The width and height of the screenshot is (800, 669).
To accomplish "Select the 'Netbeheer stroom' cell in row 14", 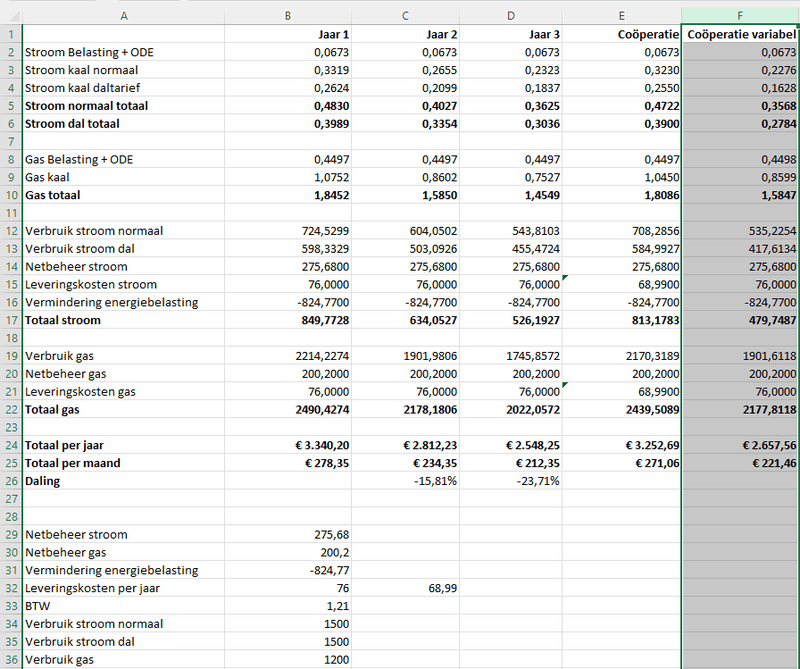I will click(123, 266).
